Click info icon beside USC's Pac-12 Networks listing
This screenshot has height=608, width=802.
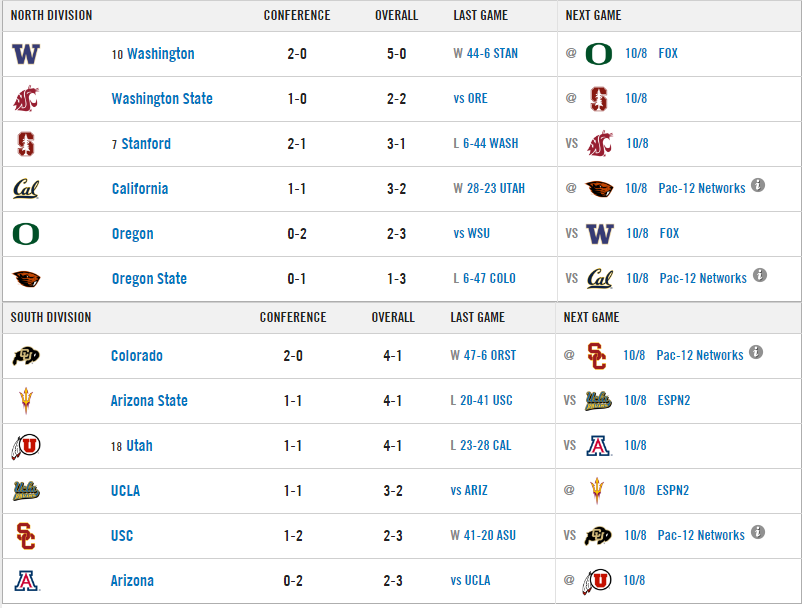[x=758, y=532]
